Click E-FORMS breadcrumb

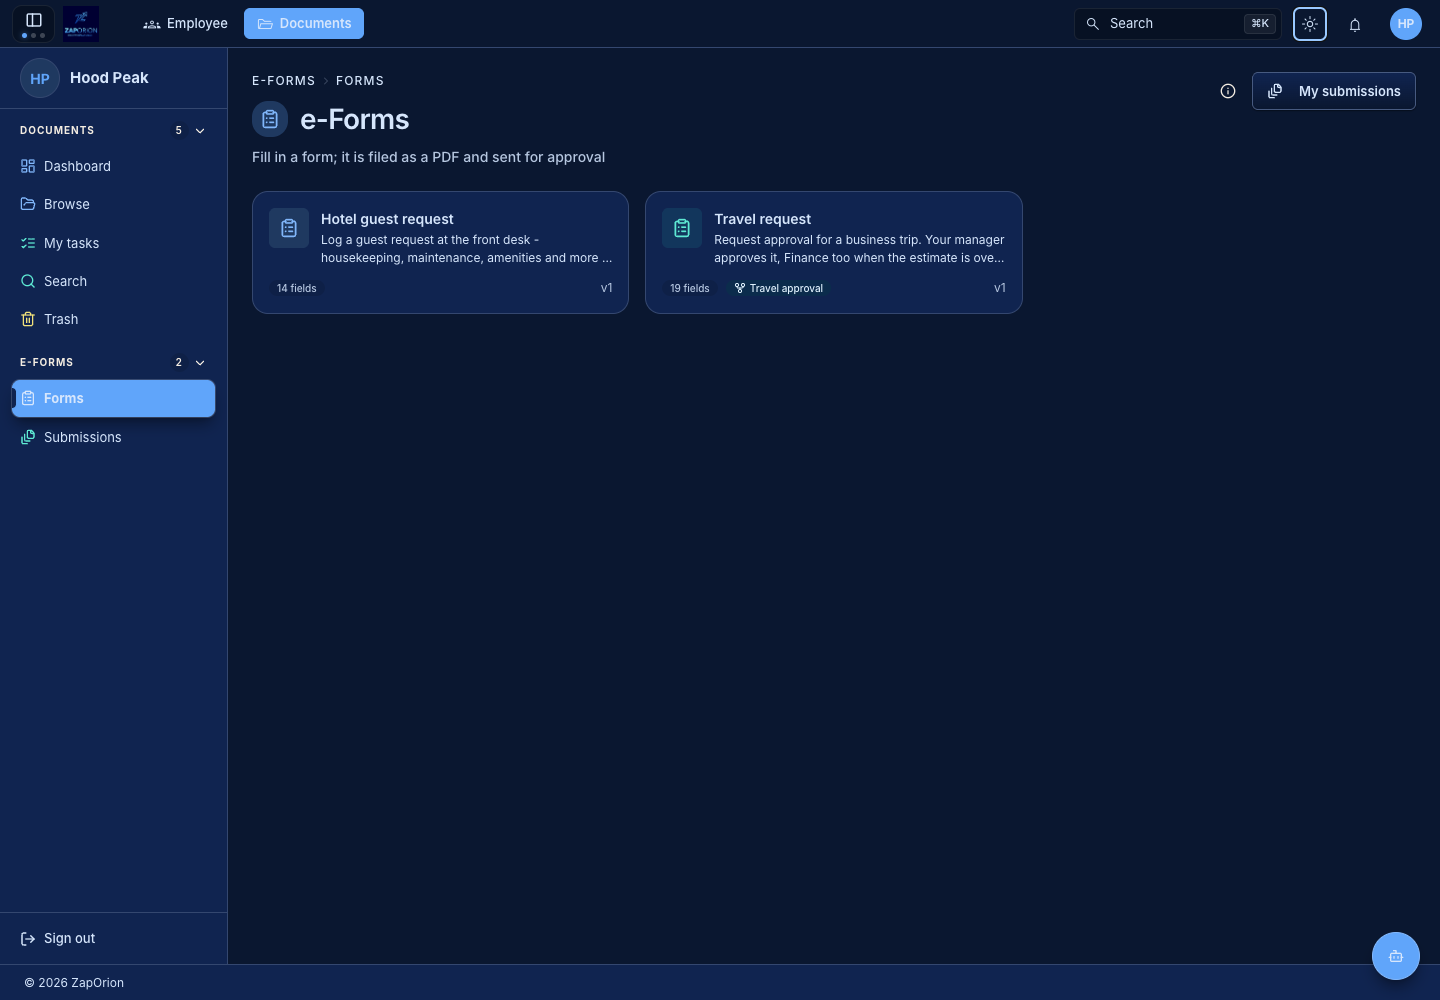[x=284, y=81]
